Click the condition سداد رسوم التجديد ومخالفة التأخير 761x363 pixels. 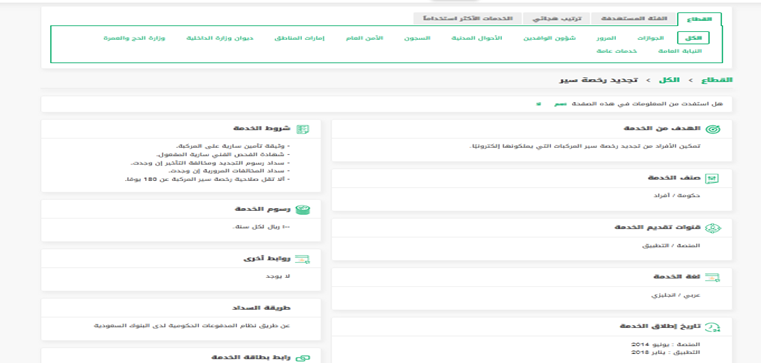tap(210, 163)
